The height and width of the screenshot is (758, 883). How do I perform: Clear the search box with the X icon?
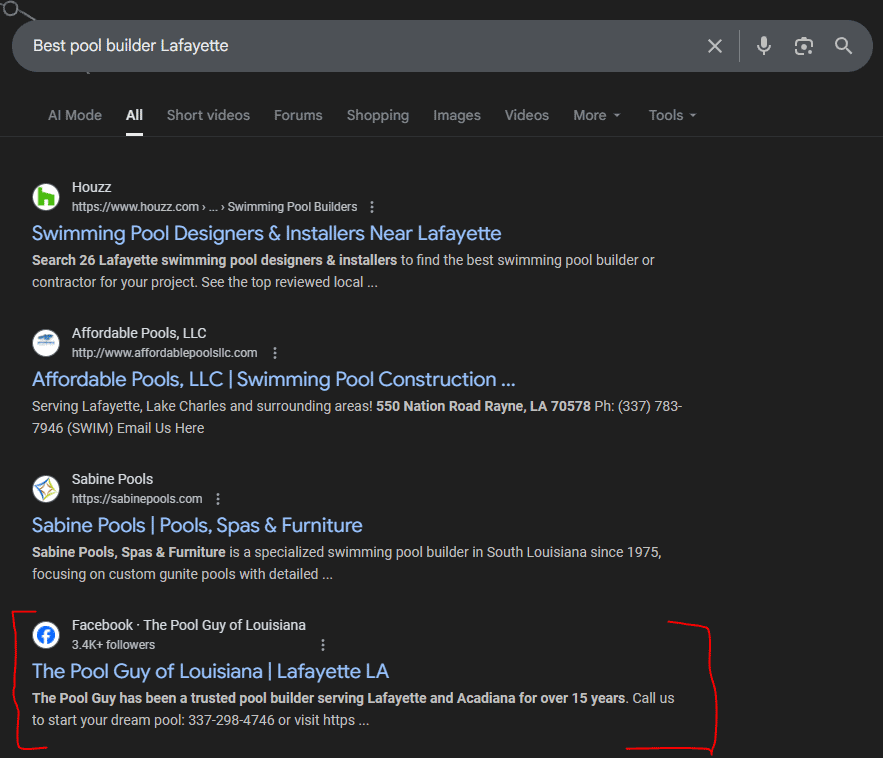tap(715, 45)
